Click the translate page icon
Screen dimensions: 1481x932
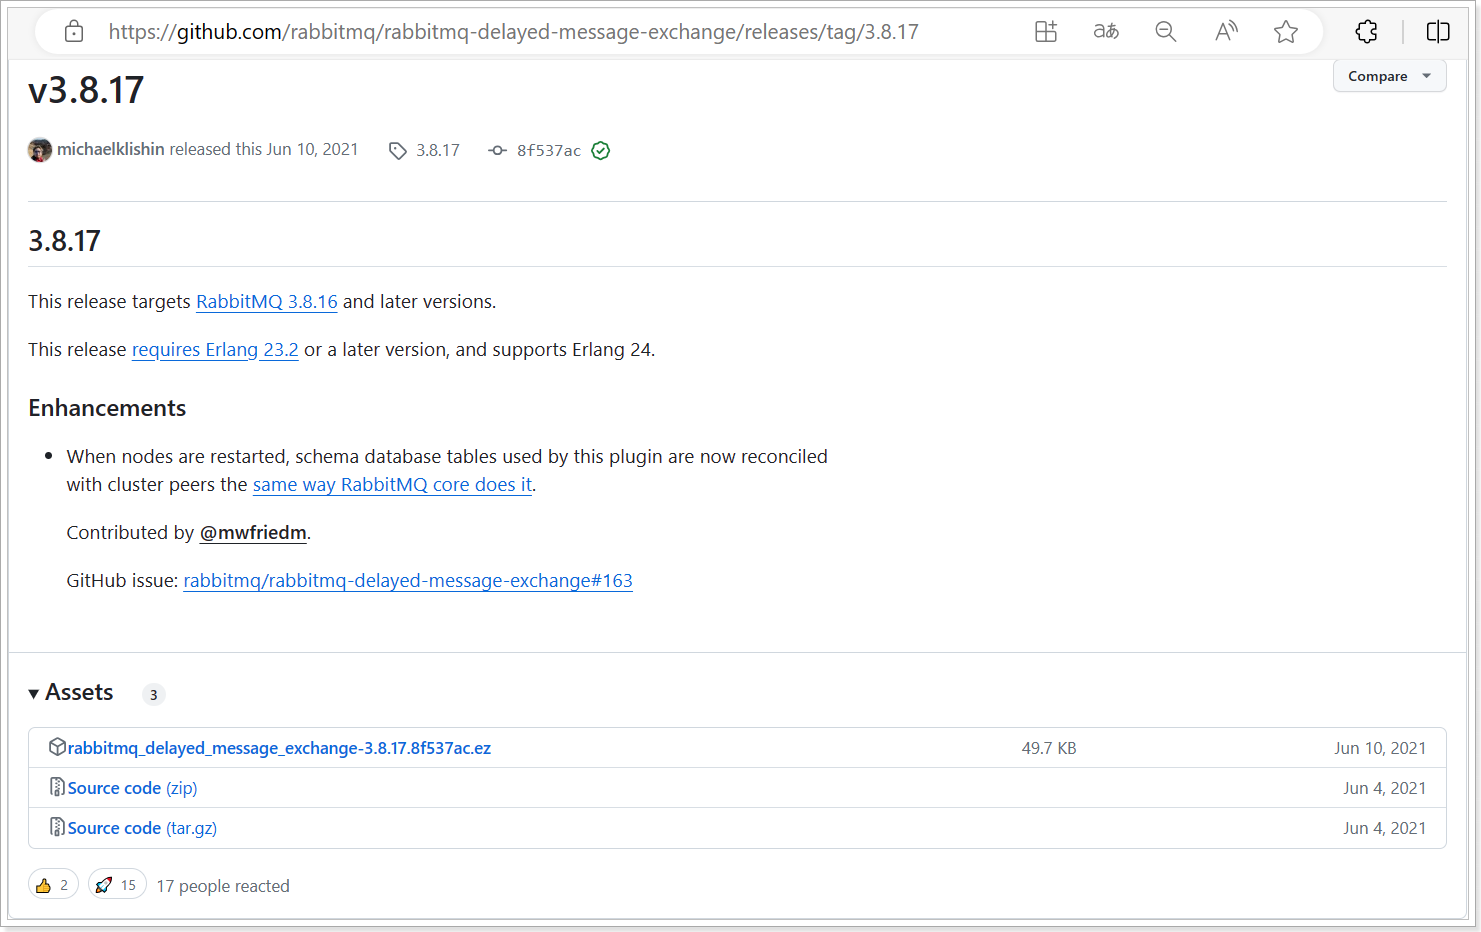point(1106,32)
